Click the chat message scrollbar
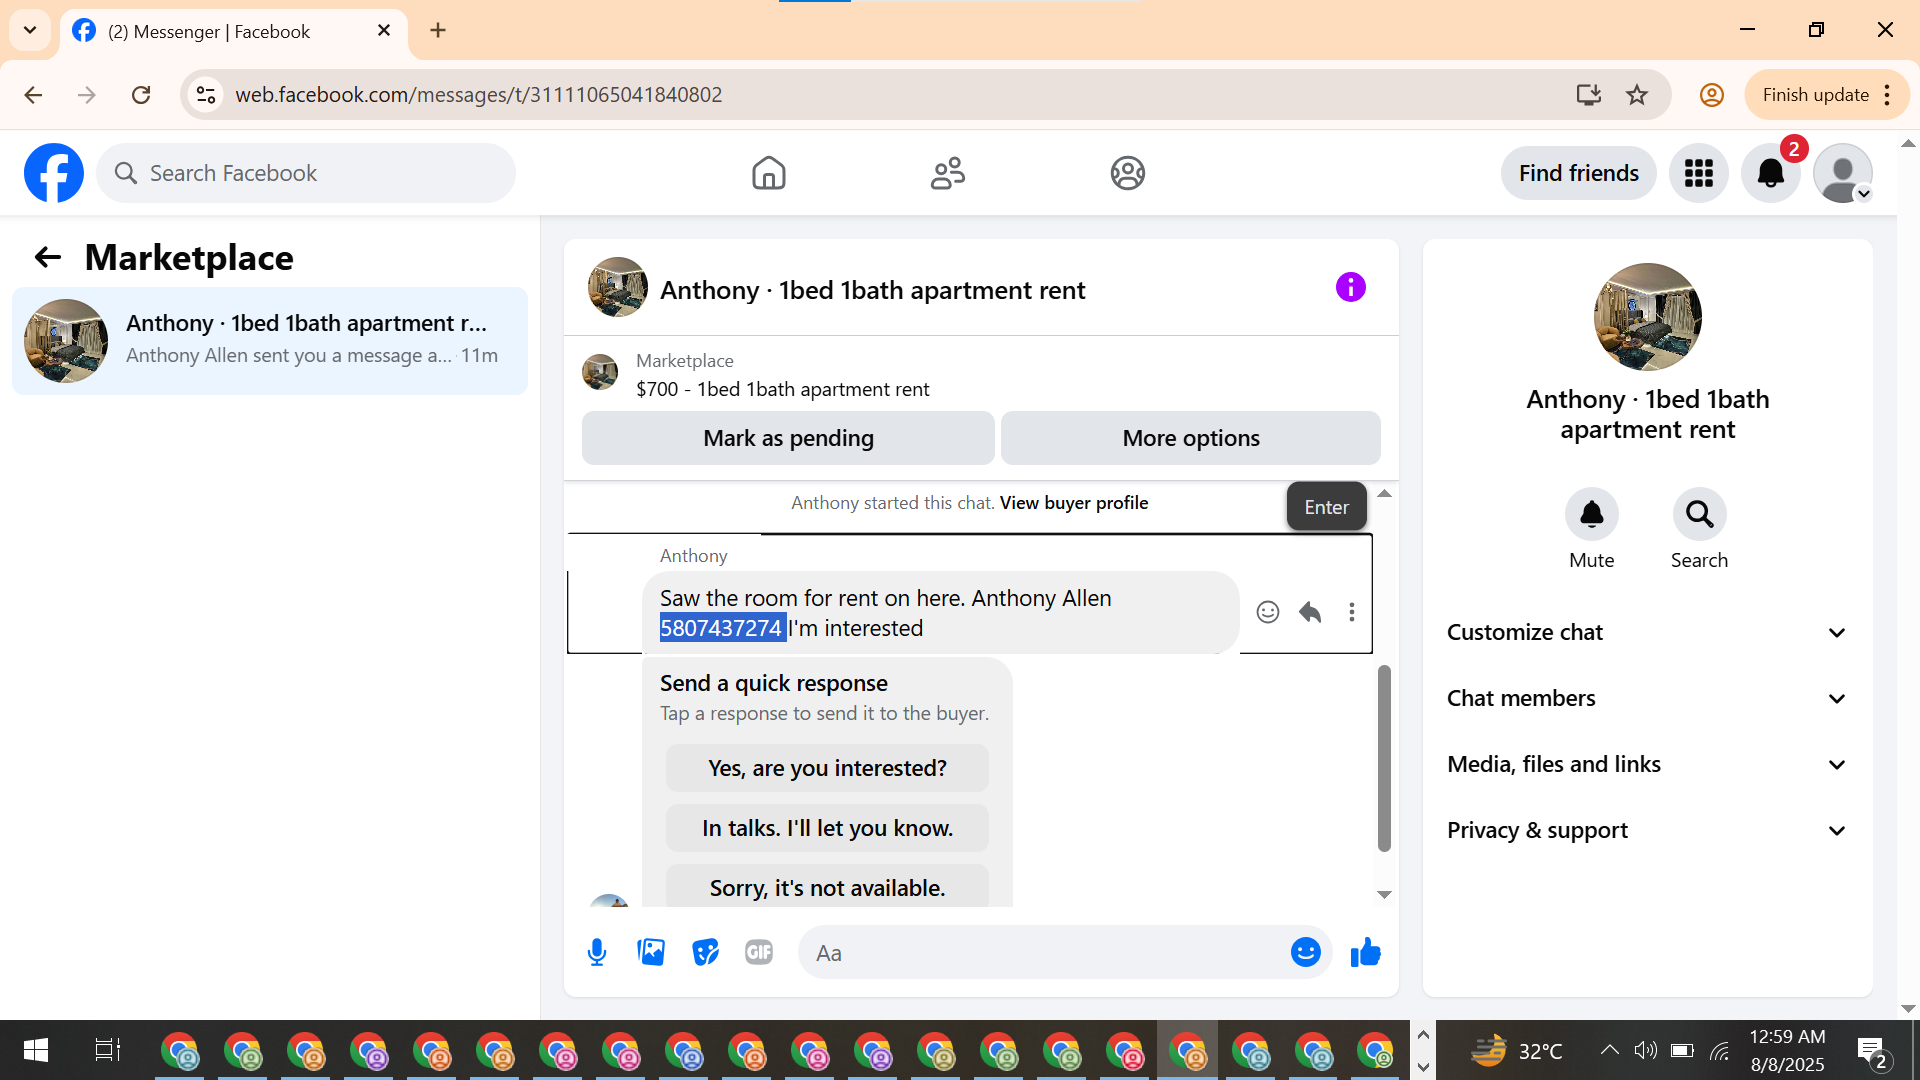 point(1384,757)
